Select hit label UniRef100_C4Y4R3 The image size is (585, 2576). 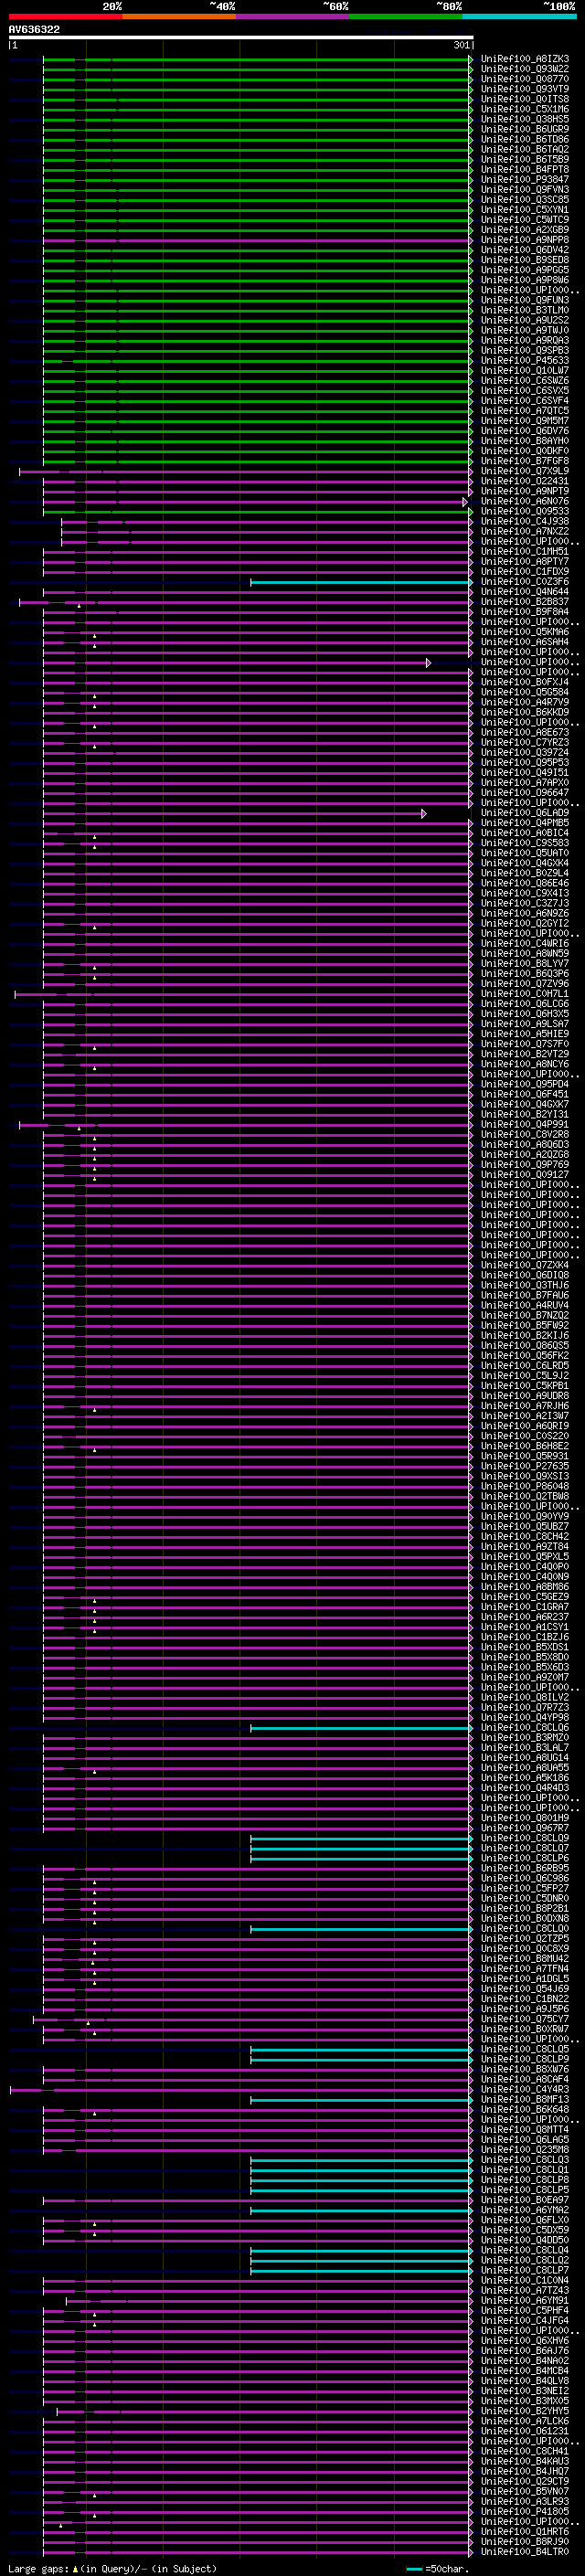(525, 2089)
